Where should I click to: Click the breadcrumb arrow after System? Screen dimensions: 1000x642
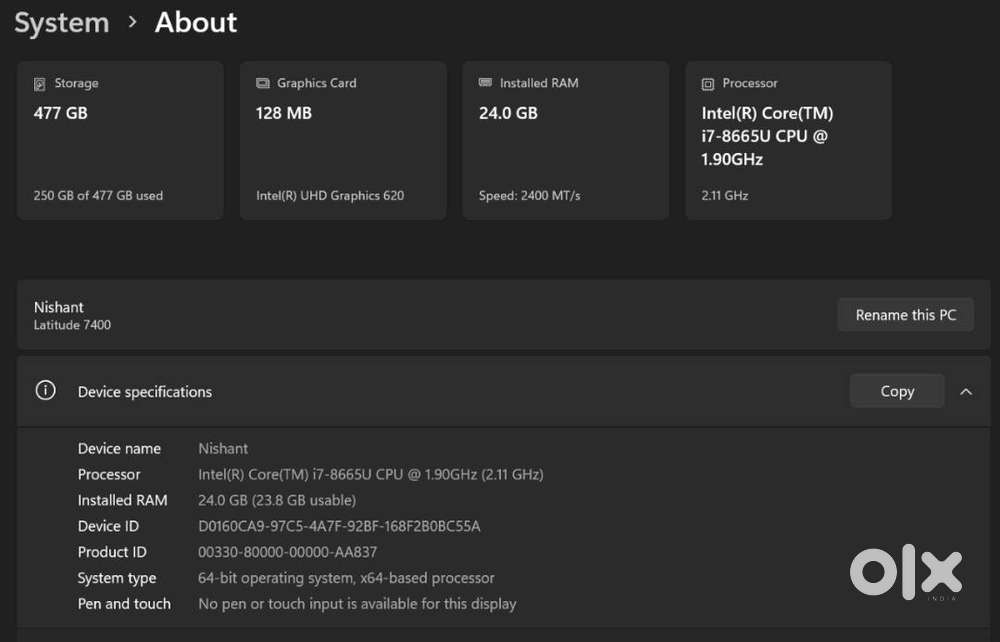132,22
